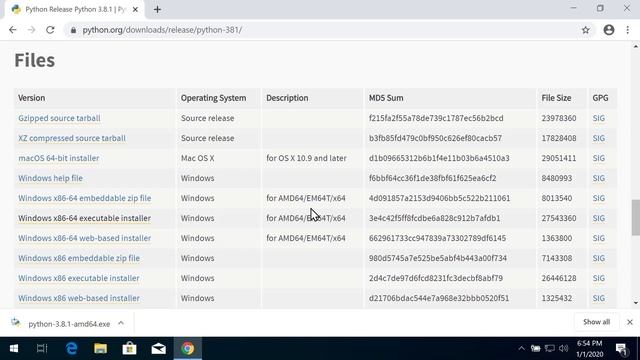Show hidden system tray icons
This screenshot has width=640, height=360.
click(x=521, y=349)
